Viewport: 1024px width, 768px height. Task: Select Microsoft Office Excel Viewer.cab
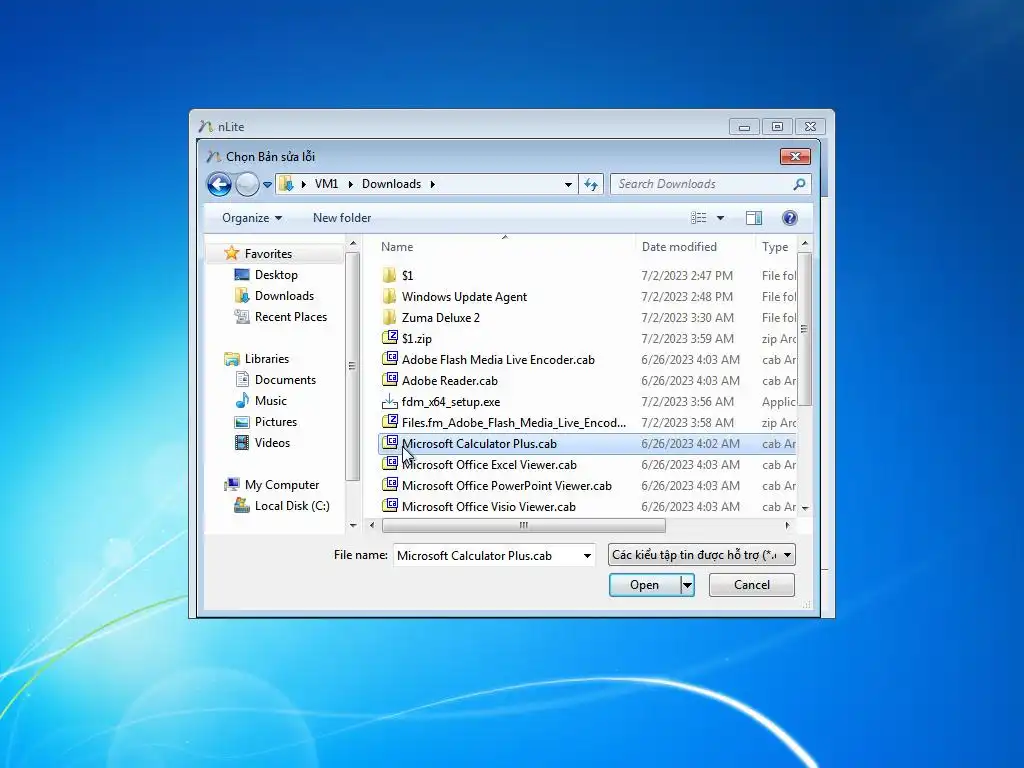tap(489, 464)
